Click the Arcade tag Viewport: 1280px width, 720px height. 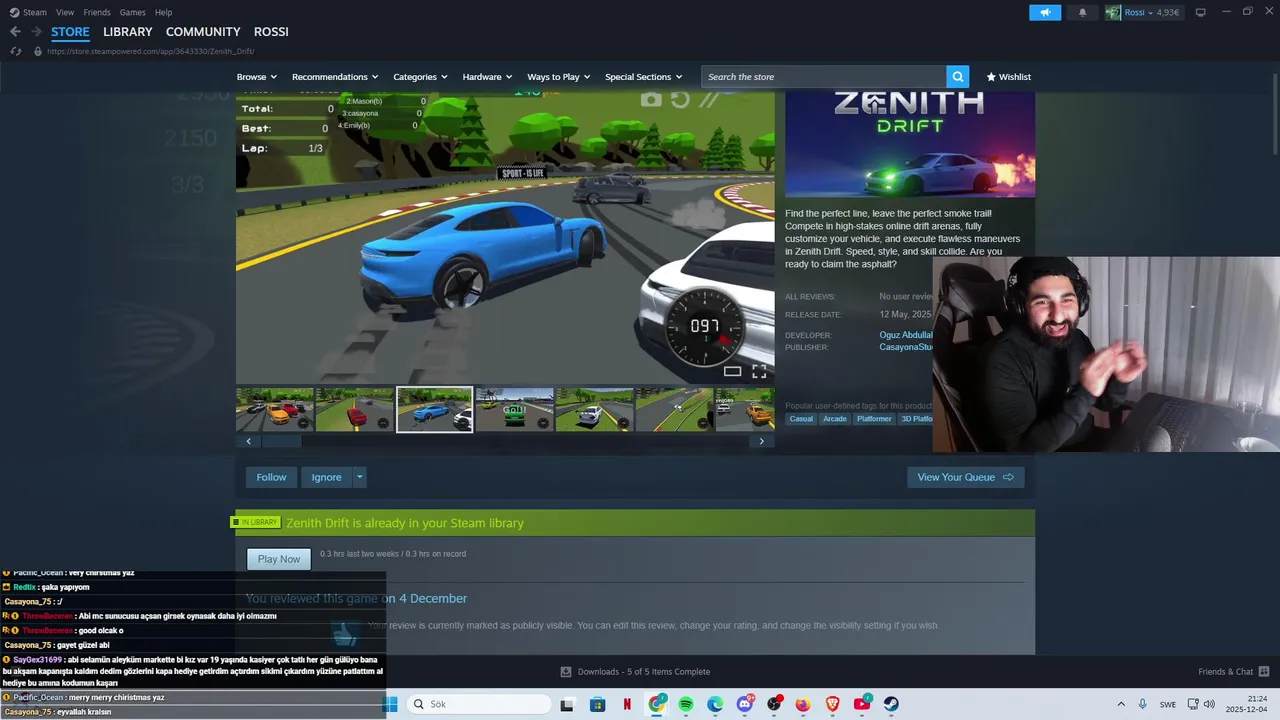(x=835, y=419)
